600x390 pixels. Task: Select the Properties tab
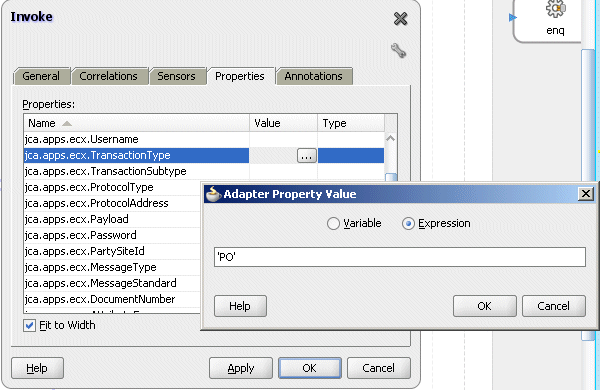click(240, 76)
